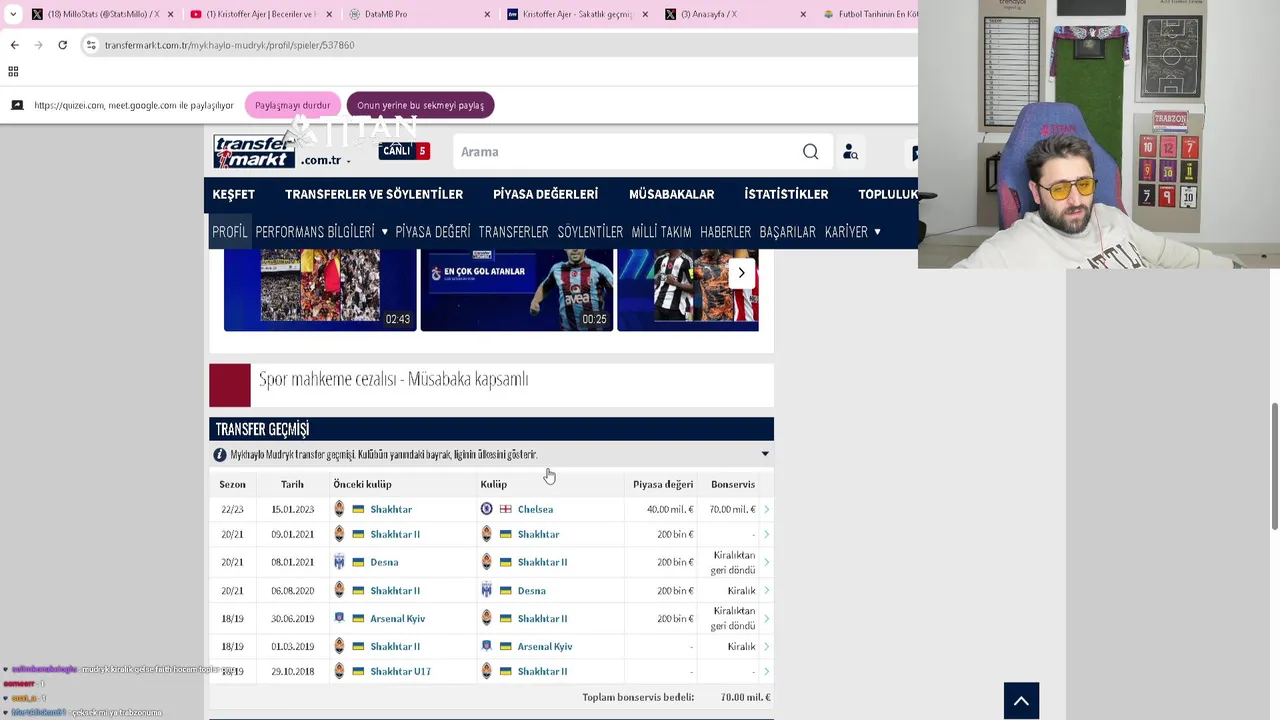The height and width of the screenshot is (720, 1280).
Task: Select the PROFİL sub-tab
Action: (229, 232)
